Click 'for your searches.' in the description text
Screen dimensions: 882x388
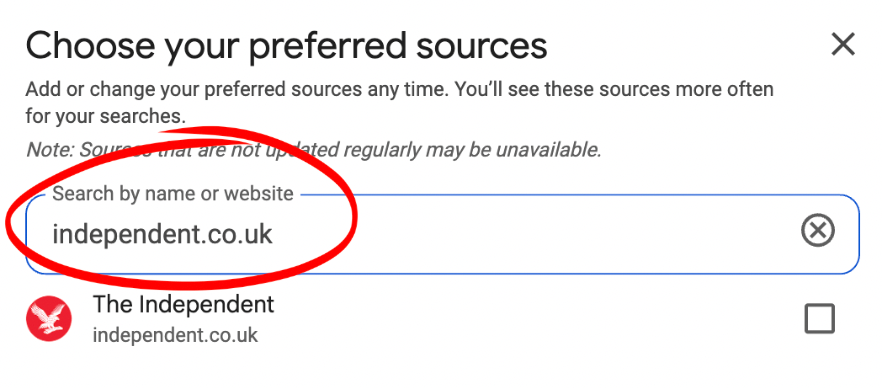click(106, 116)
